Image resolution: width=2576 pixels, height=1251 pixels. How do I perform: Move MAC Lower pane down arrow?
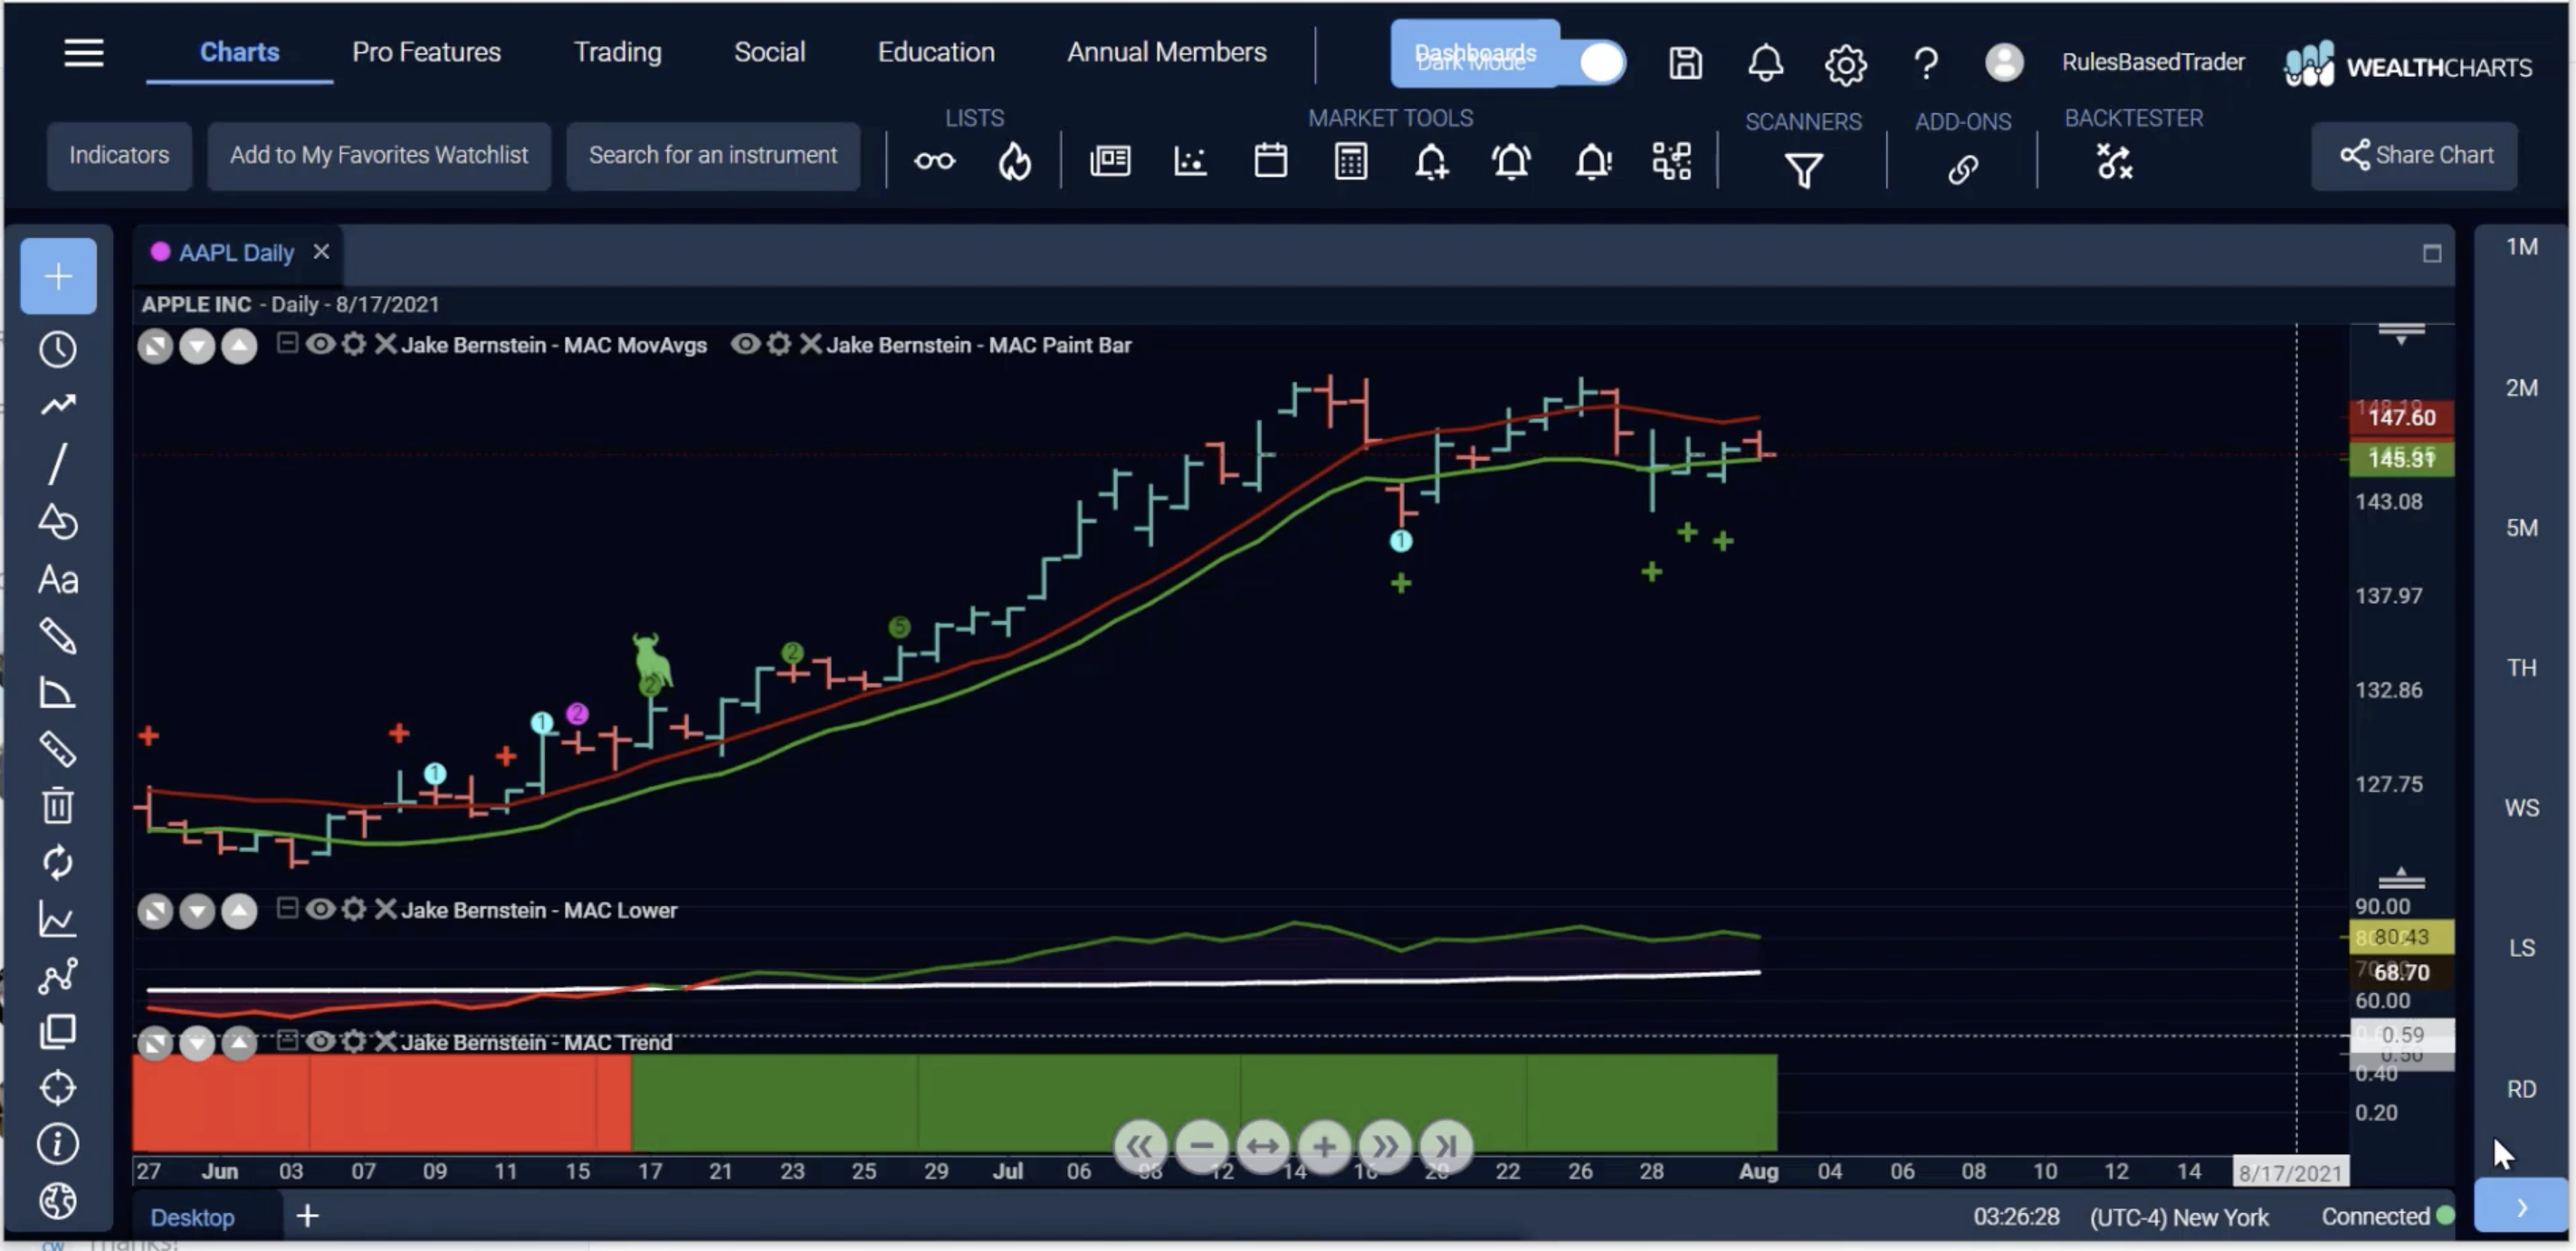click(x=197, y=911)
